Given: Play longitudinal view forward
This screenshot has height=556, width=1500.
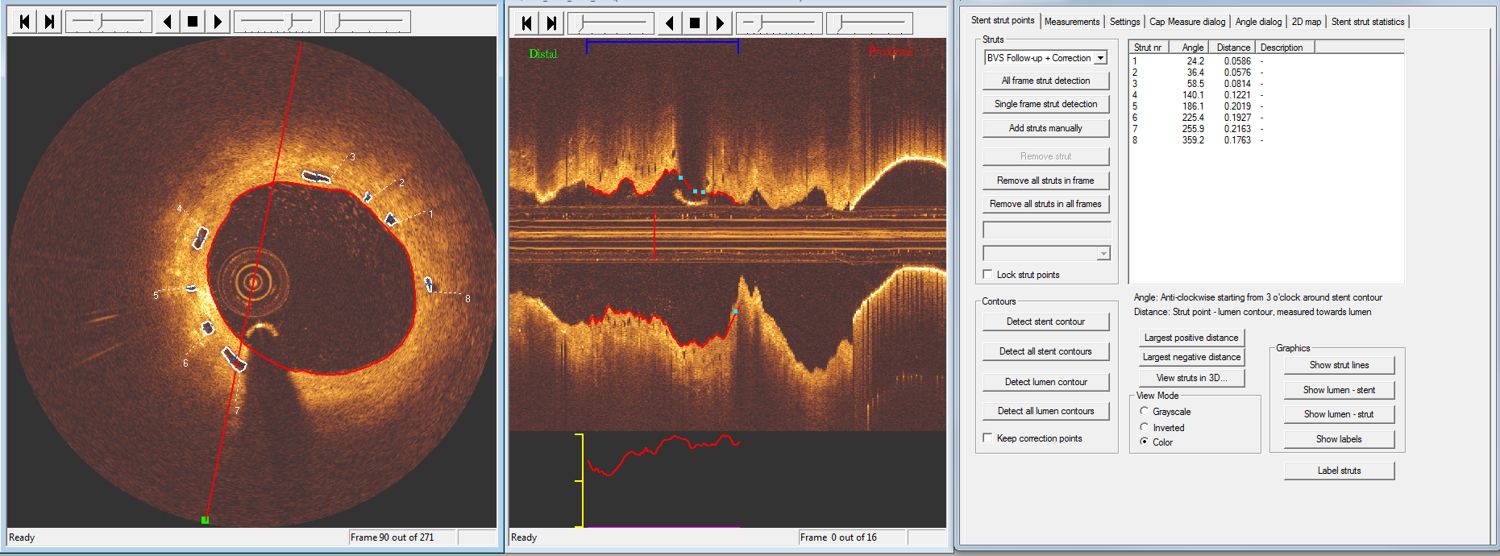Looking at the screenshot, I should coord(719,23).
